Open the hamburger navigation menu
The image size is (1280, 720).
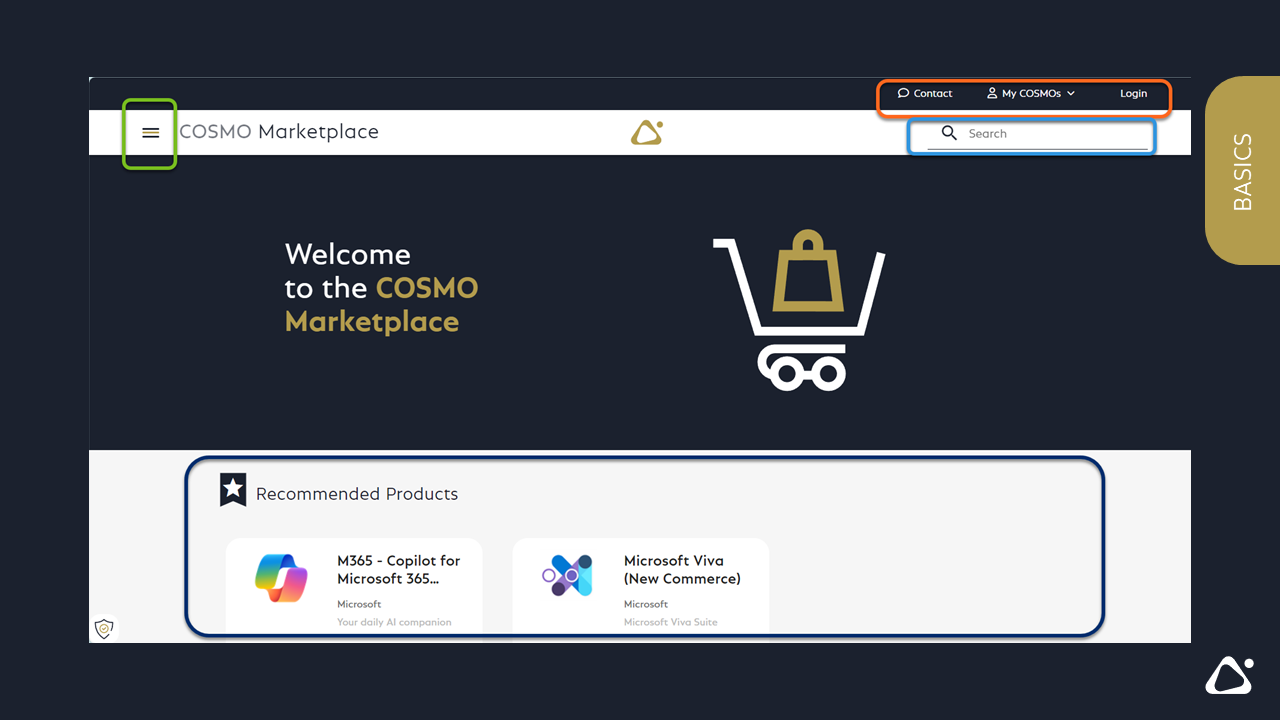151,133
